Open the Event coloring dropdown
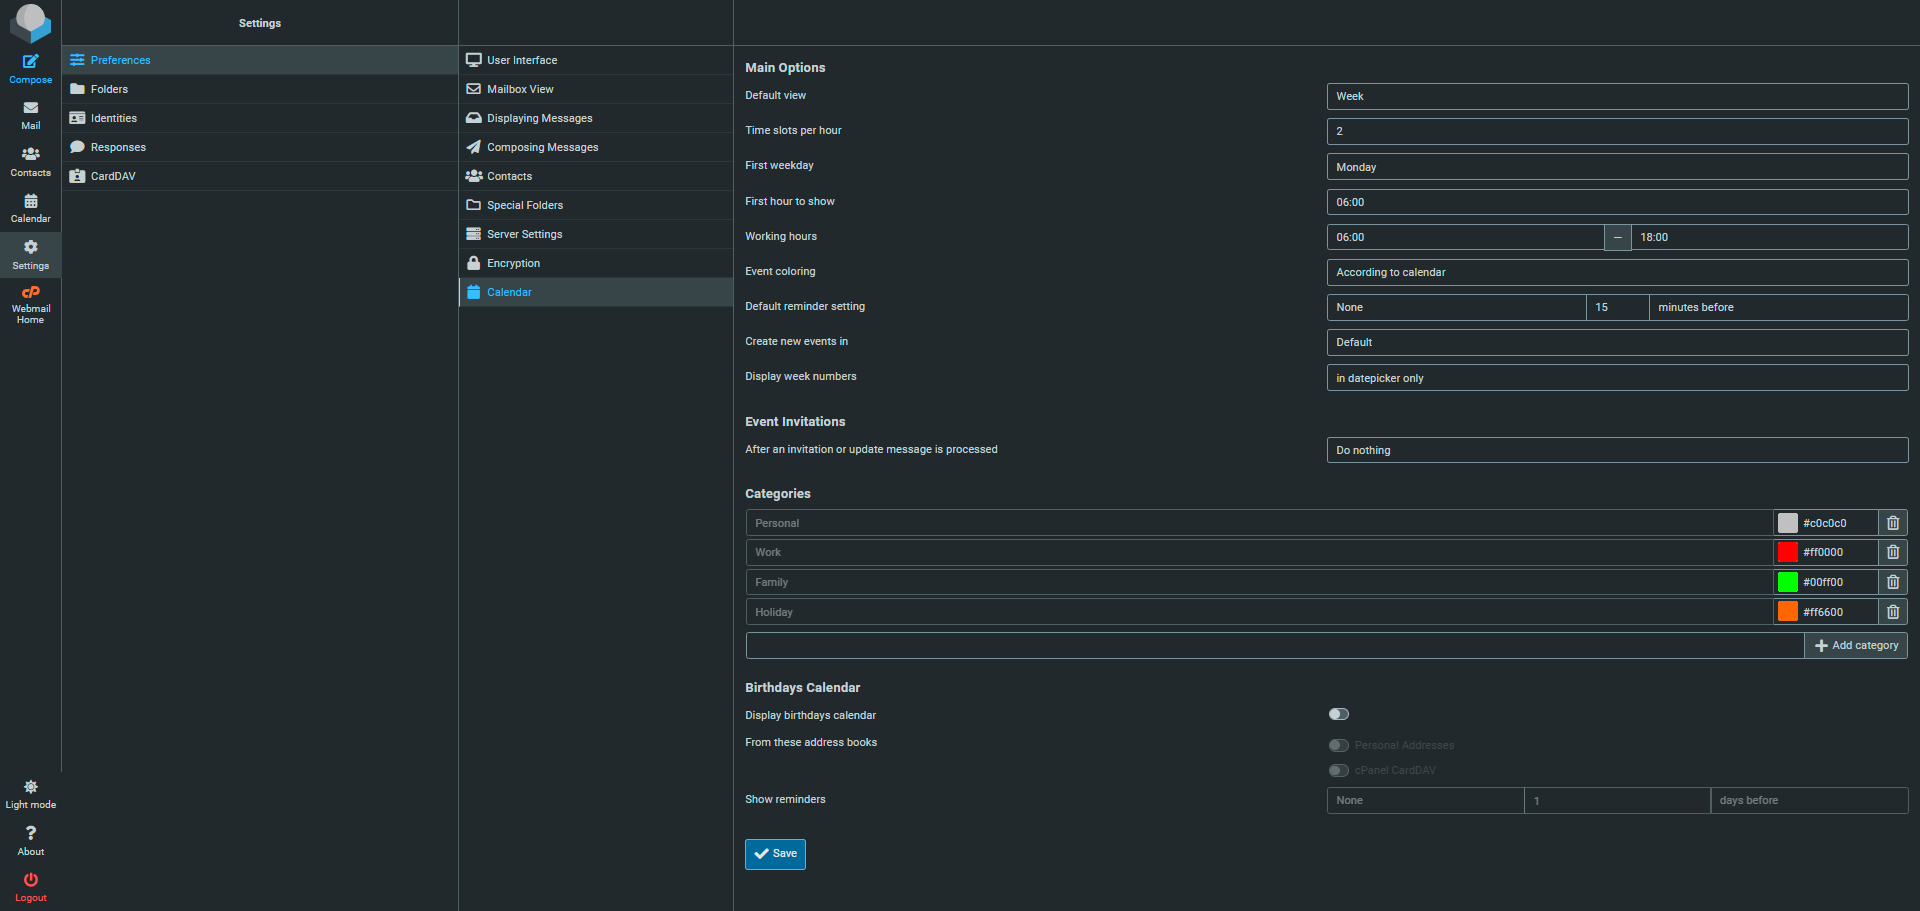The height and width of the screenshot is (911, 1920). click(1616, 272)
